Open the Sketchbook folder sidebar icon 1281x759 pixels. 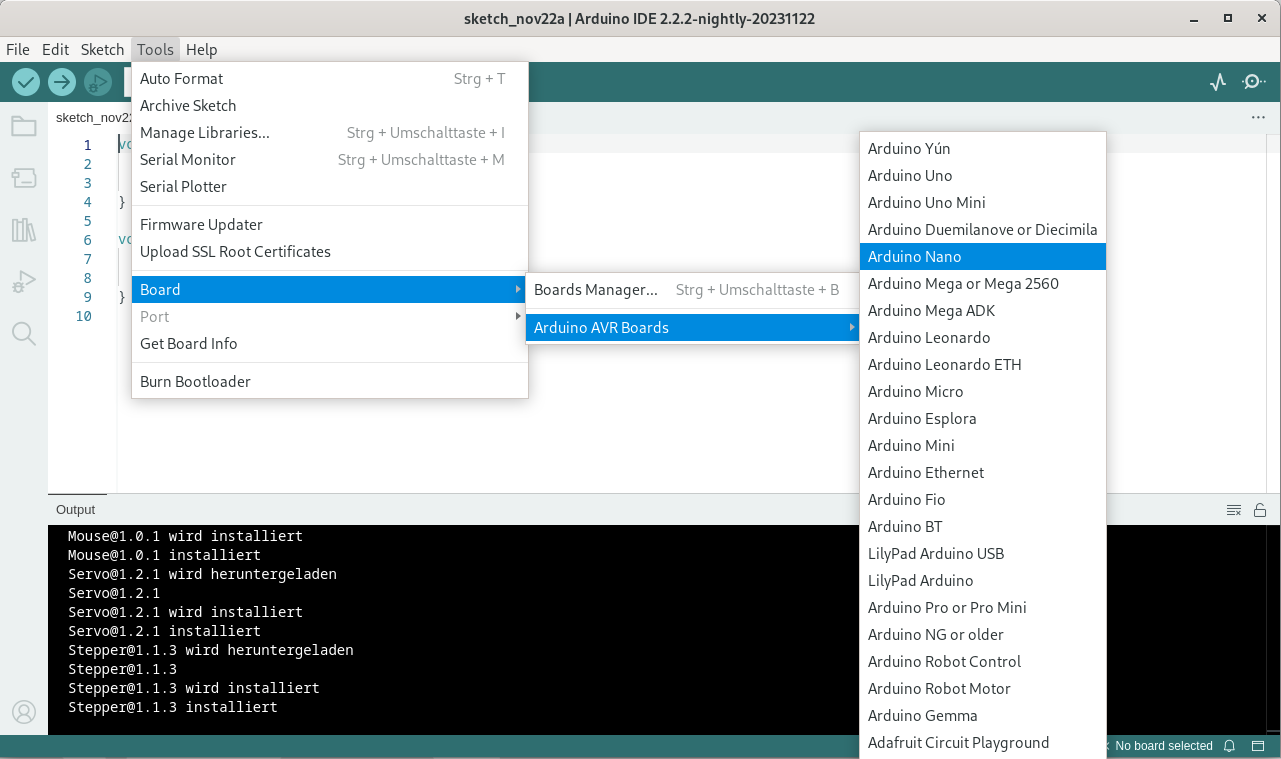[24, 126]
